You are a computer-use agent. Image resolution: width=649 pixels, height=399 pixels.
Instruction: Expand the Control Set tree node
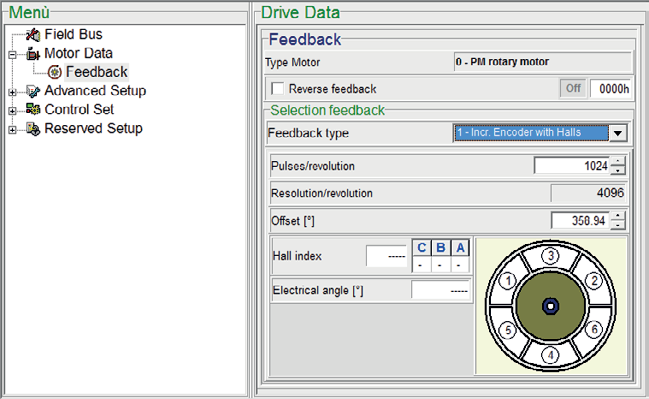pos(12,111)
